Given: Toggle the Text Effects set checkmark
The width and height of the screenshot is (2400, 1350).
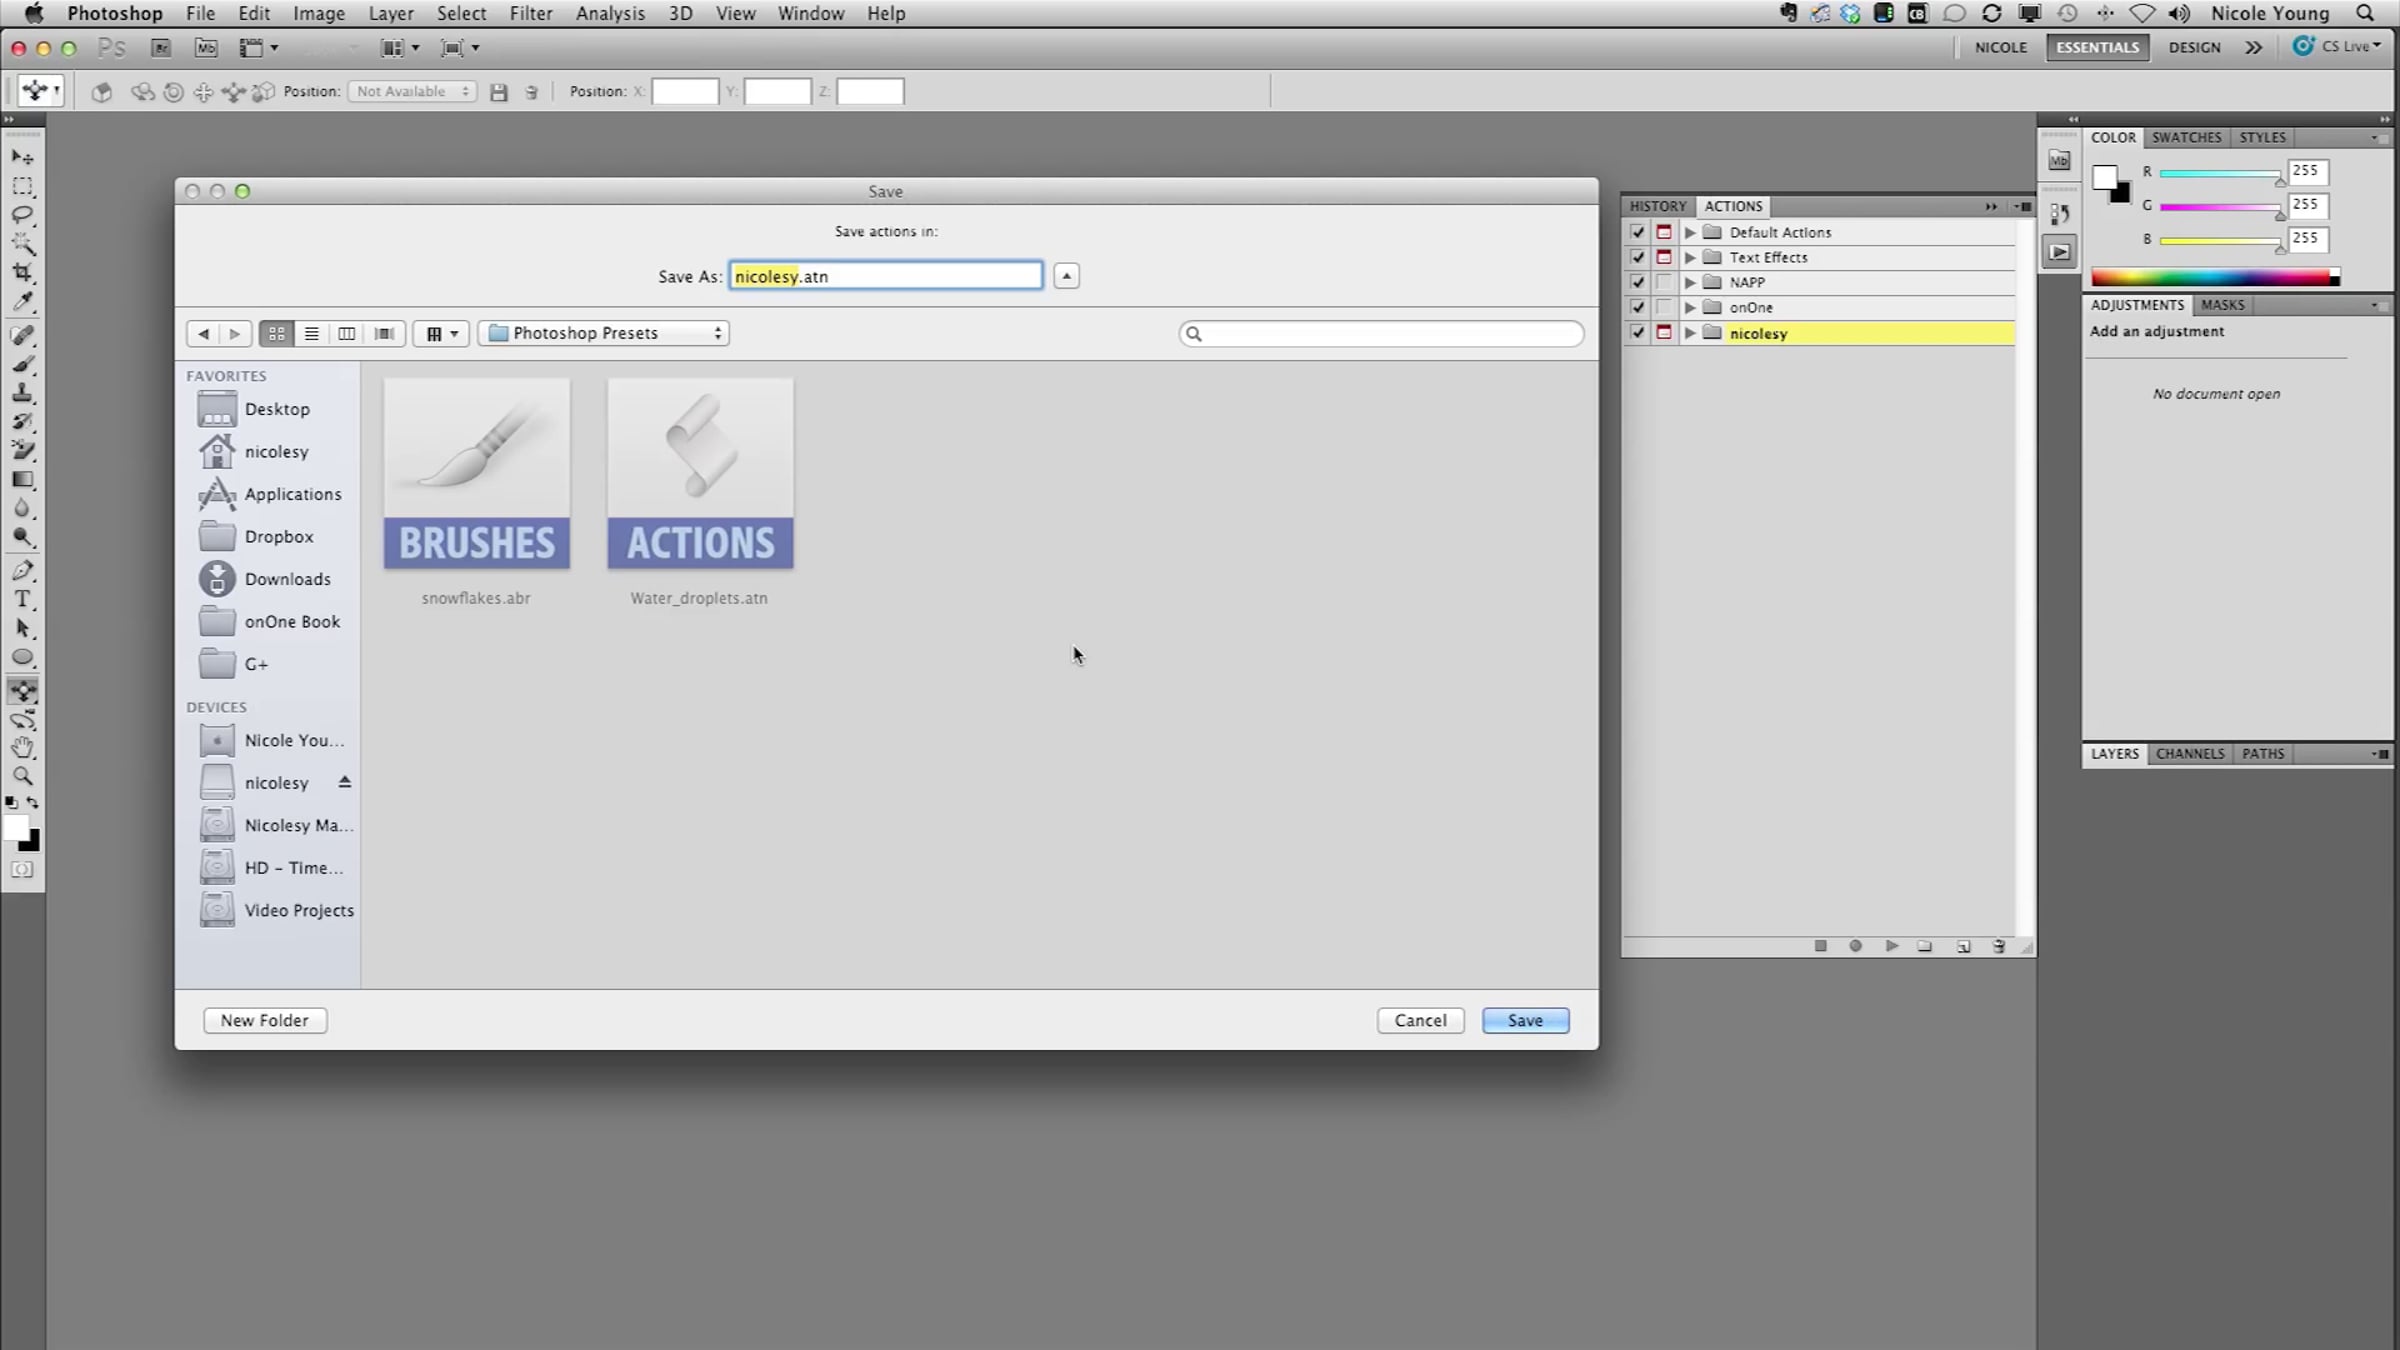Looking at the screenshot, I should pyautogui.click(x=1637, y=257).
